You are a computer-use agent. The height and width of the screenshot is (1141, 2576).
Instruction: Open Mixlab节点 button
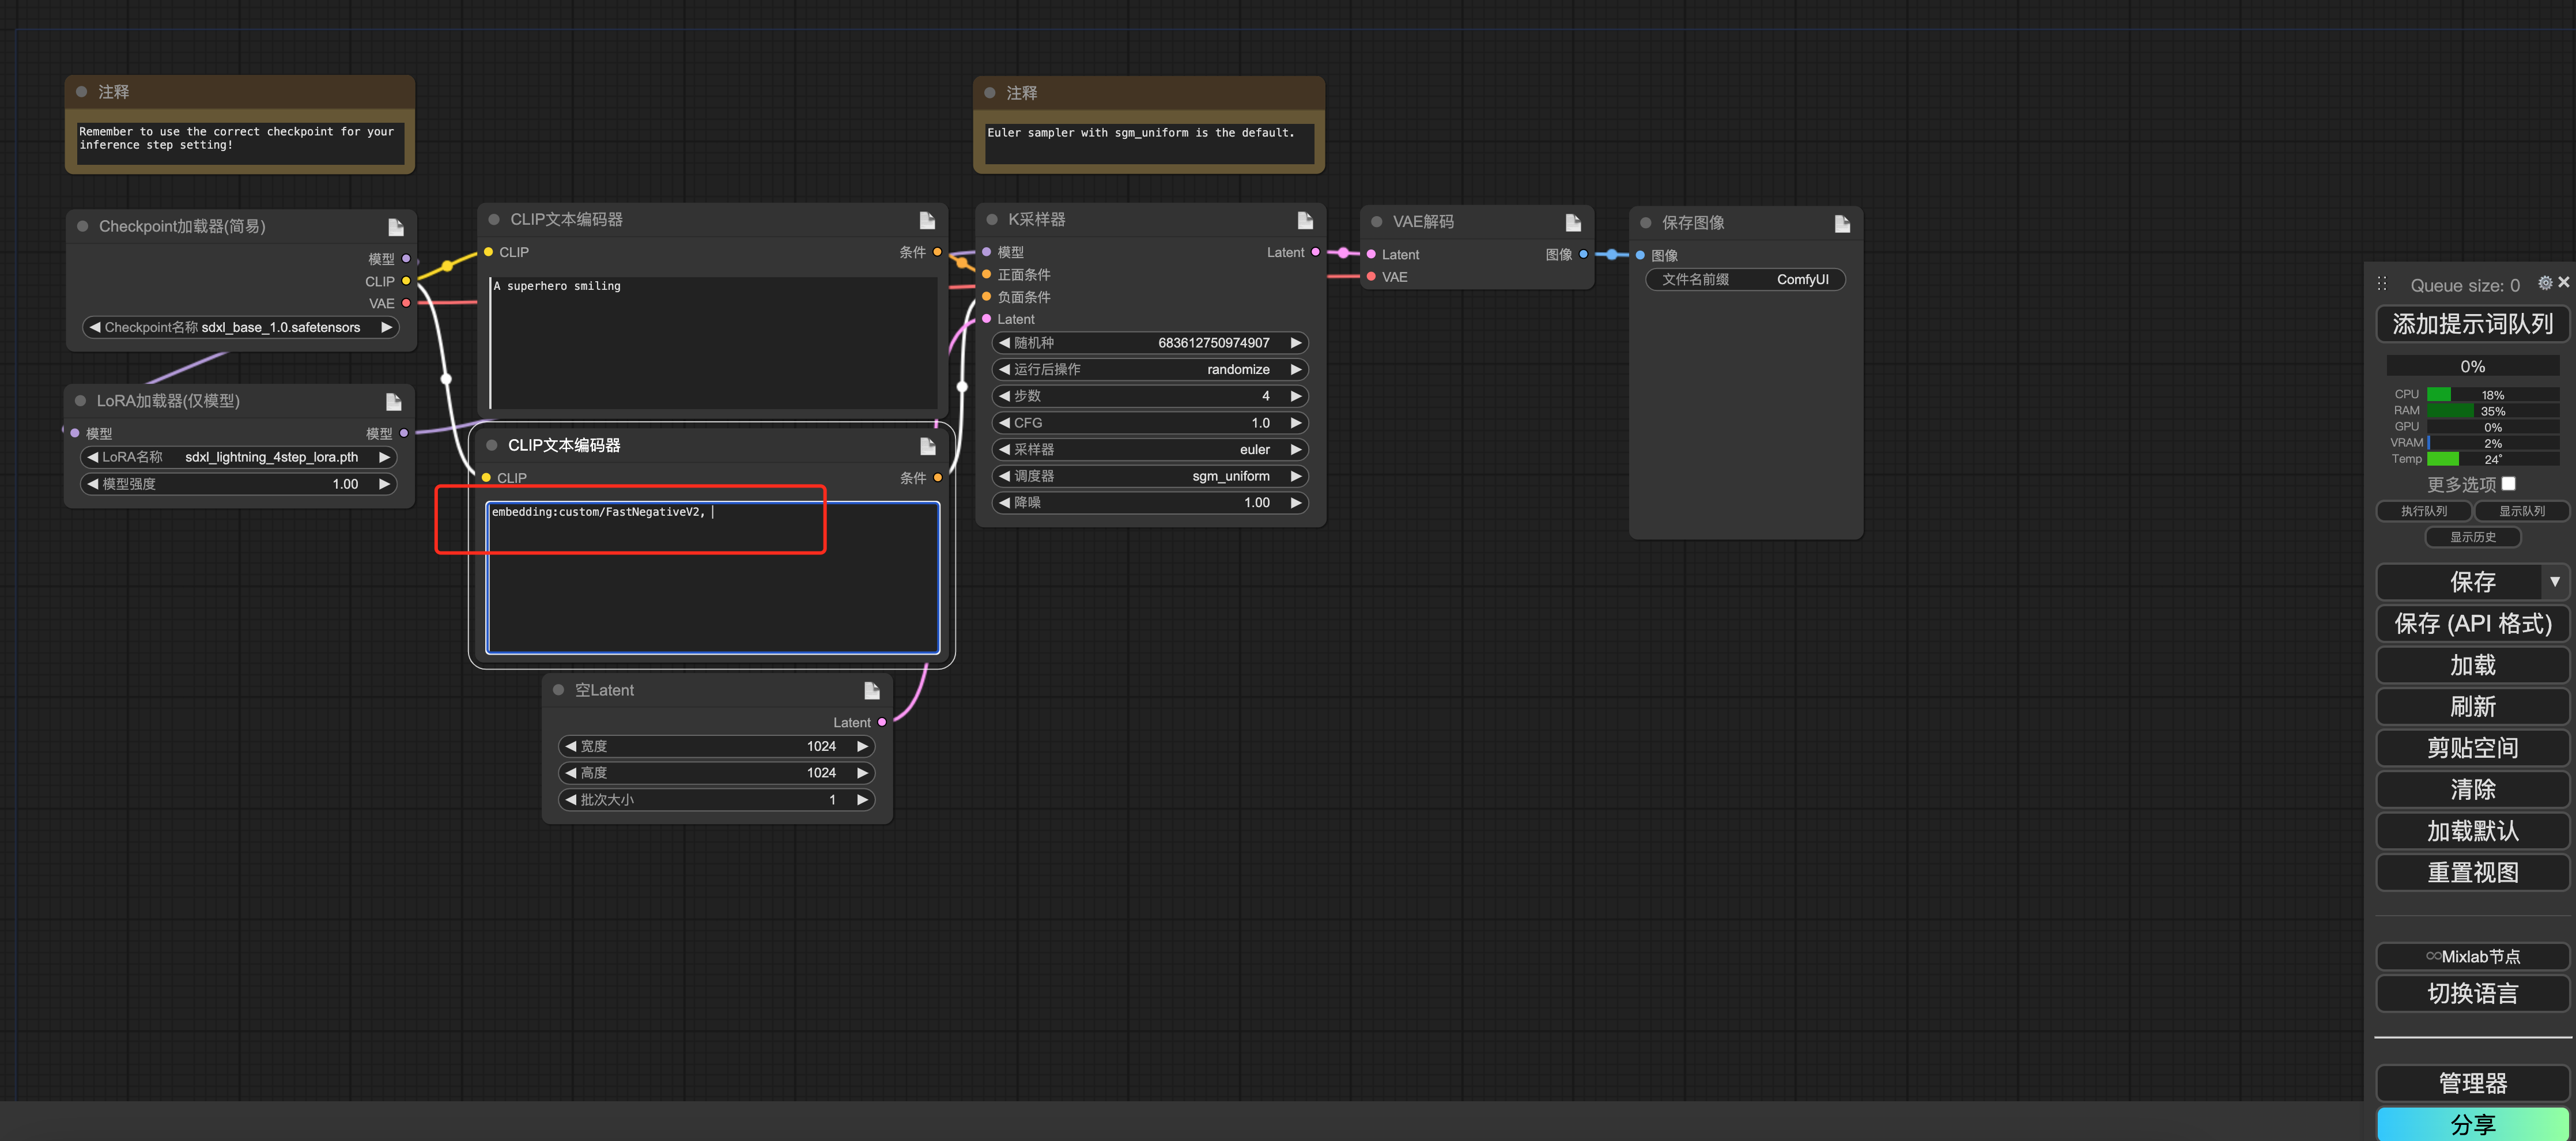[x=2472, y=957]
